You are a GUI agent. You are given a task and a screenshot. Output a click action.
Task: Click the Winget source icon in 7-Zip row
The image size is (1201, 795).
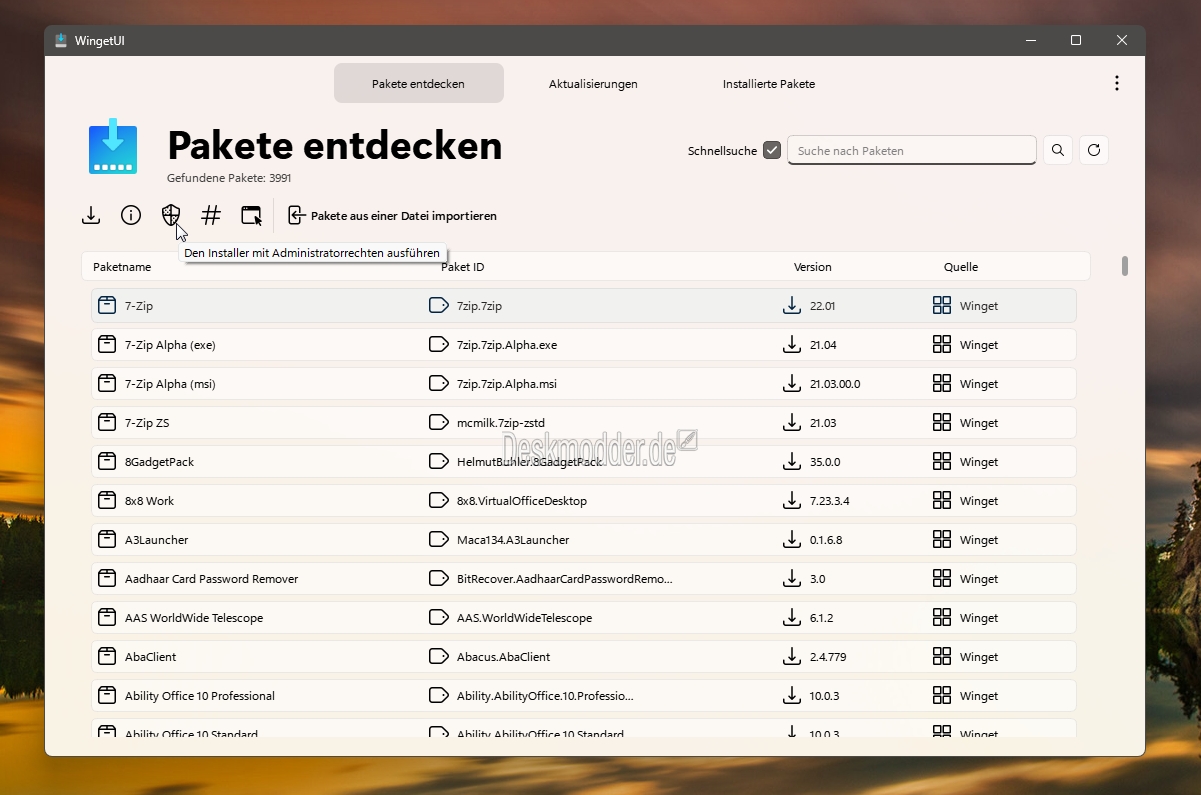(x=942, y=305)
